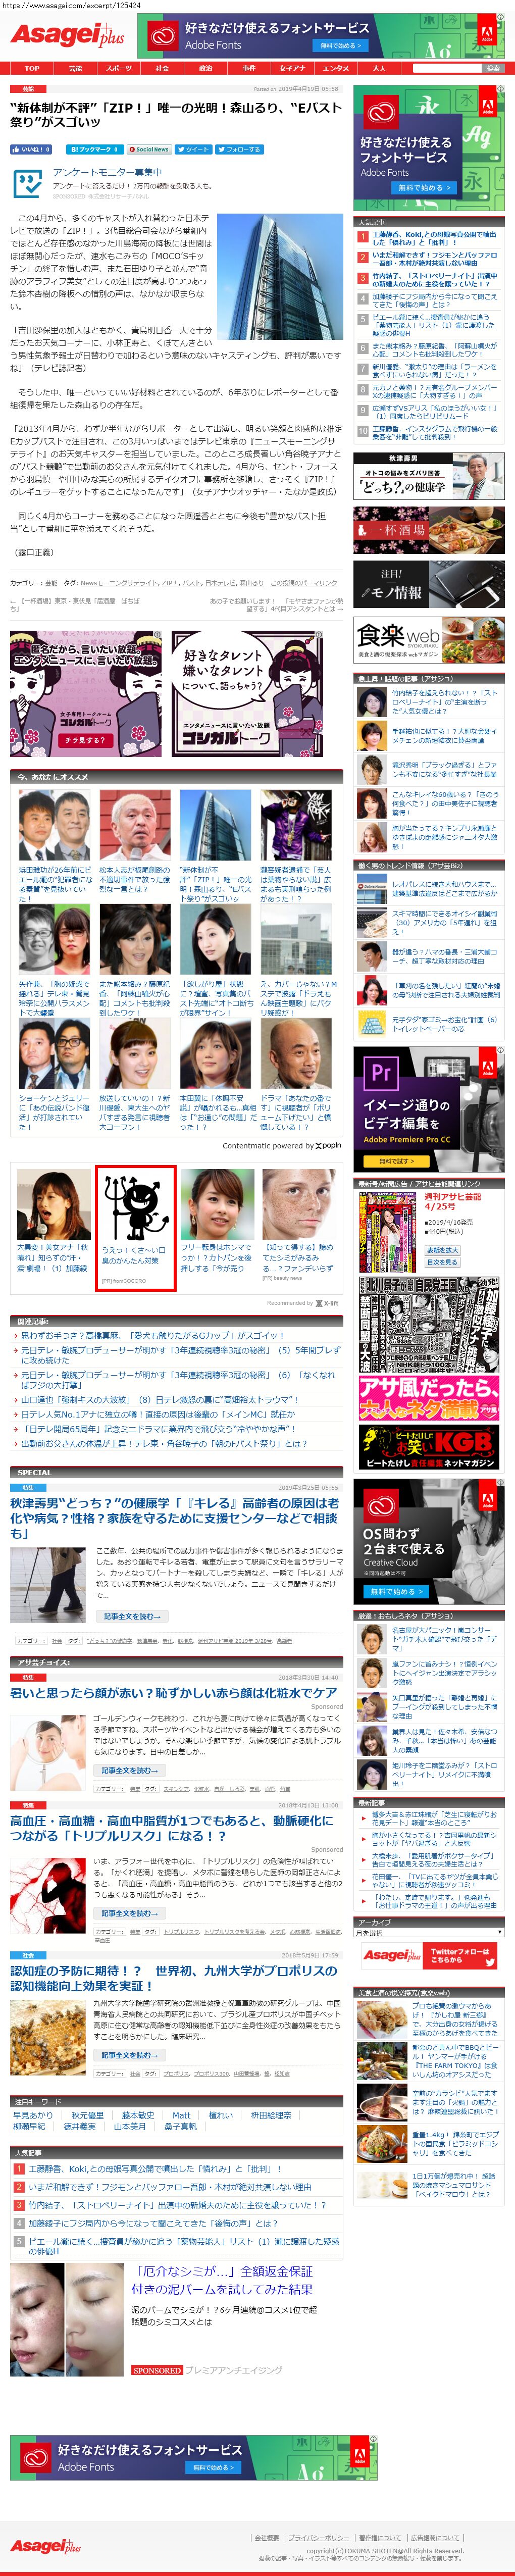Click 記事全文を読む for トリプルリスク article
The height and width of the screenshot is (2576, 515).
pyautogui.click(x=130, y=1913)
